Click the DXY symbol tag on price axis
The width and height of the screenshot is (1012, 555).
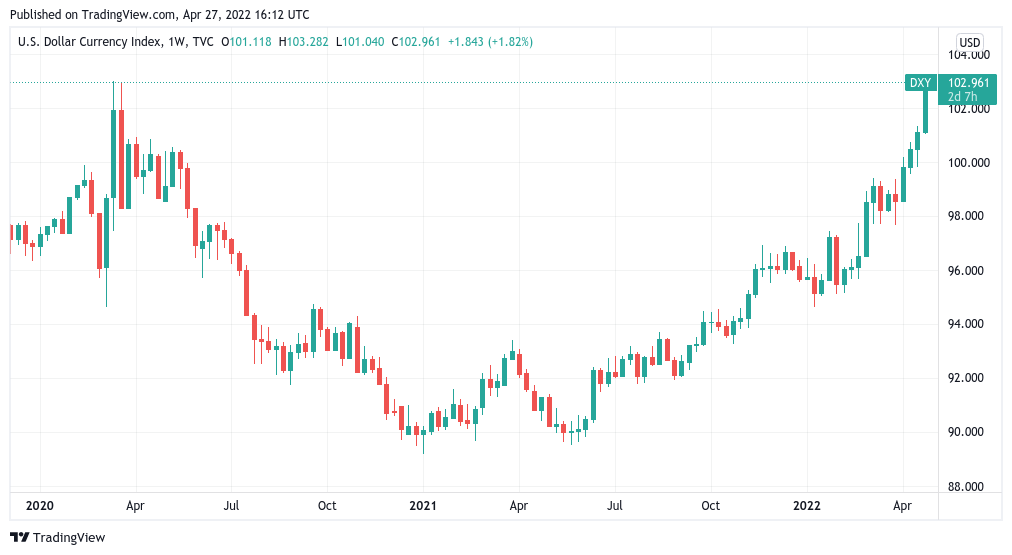[919, 82]
